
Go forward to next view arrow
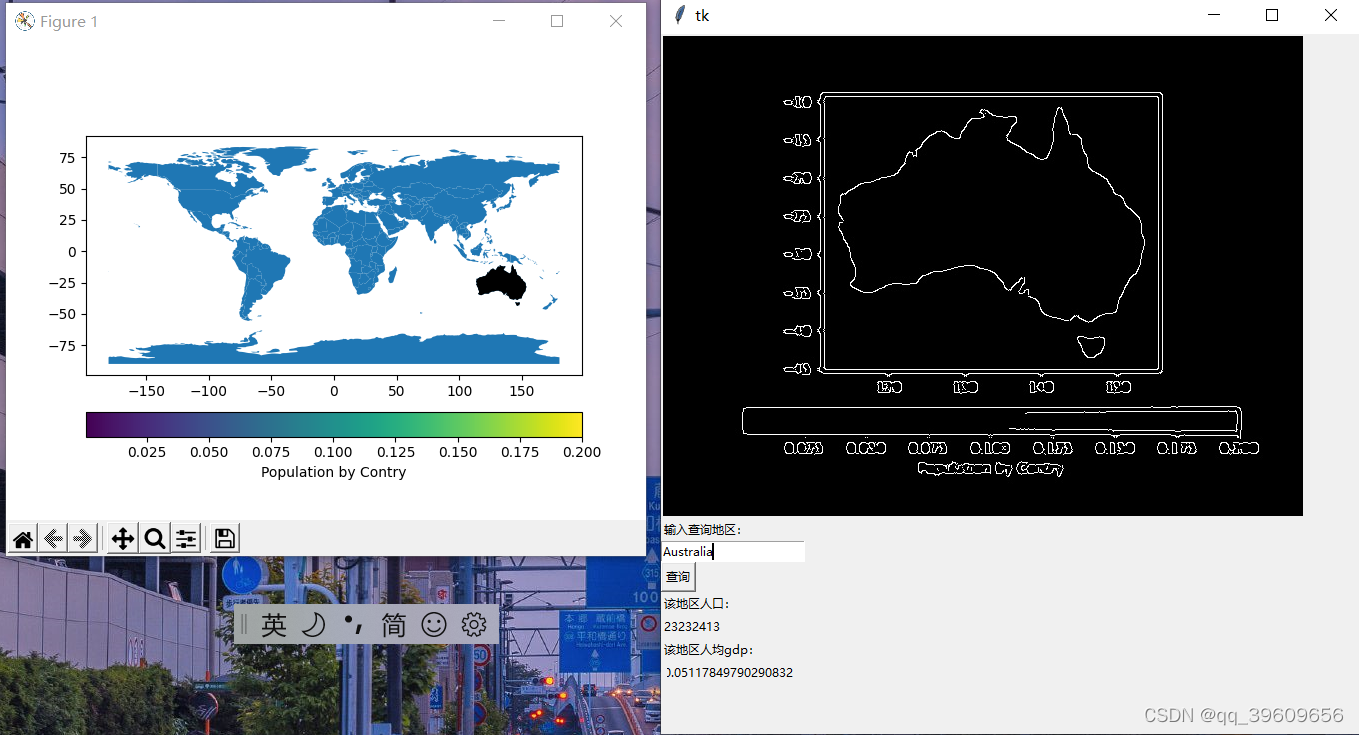[83, 540]
